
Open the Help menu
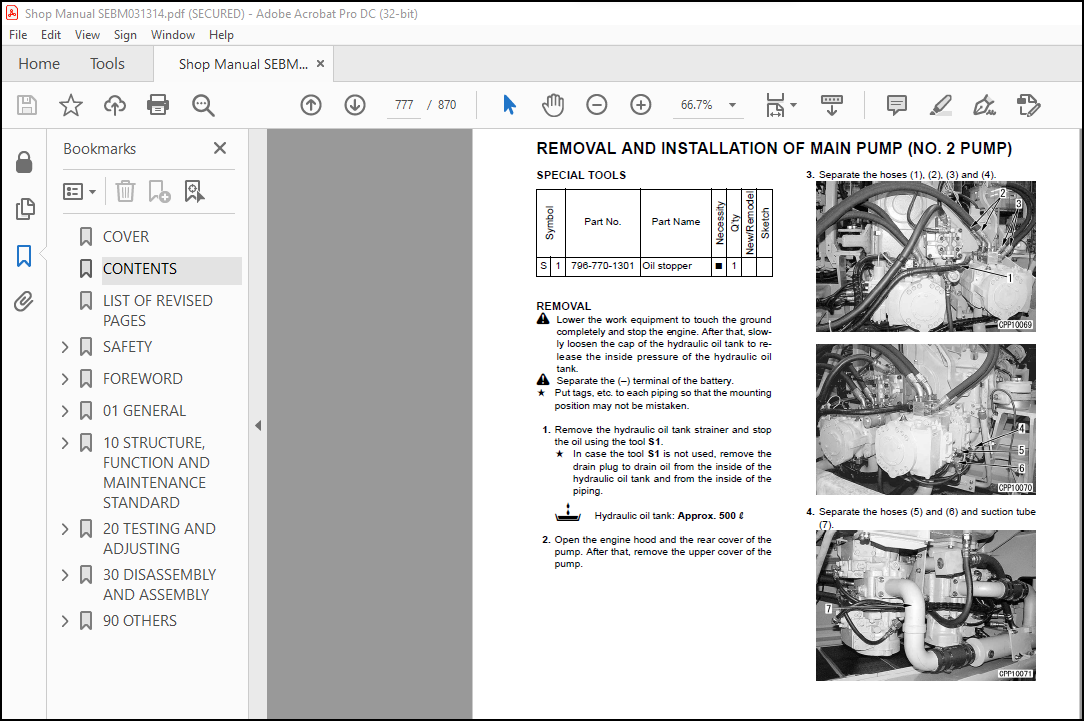coord(221,35)
